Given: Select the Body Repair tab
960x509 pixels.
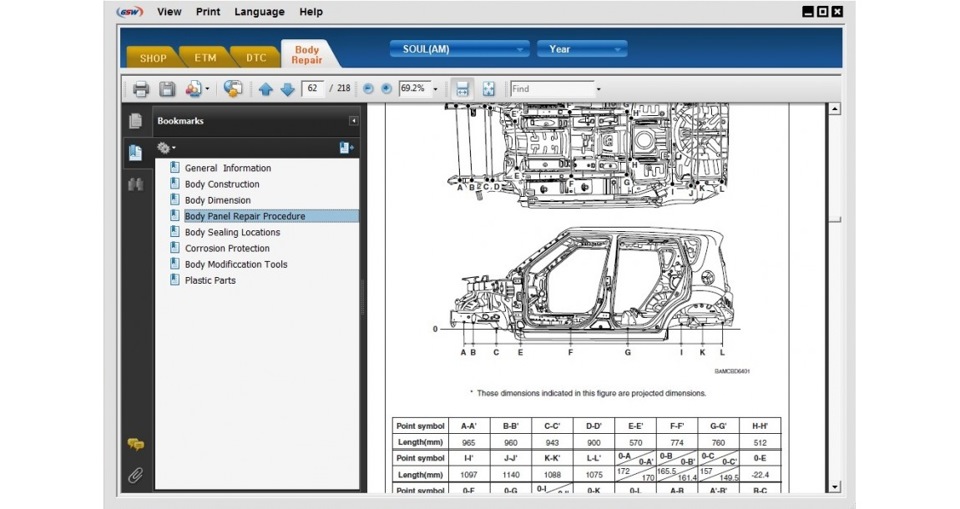Looking at the screenshot, I should (x=307, y=55).
